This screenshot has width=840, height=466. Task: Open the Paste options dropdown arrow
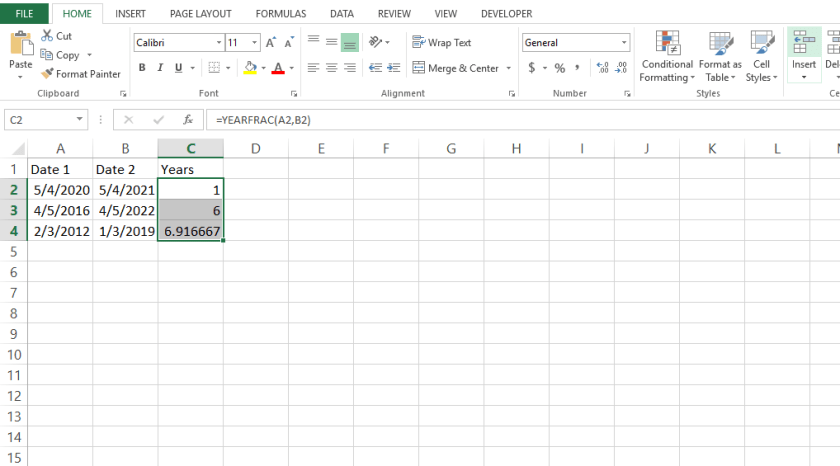(20, 77)
